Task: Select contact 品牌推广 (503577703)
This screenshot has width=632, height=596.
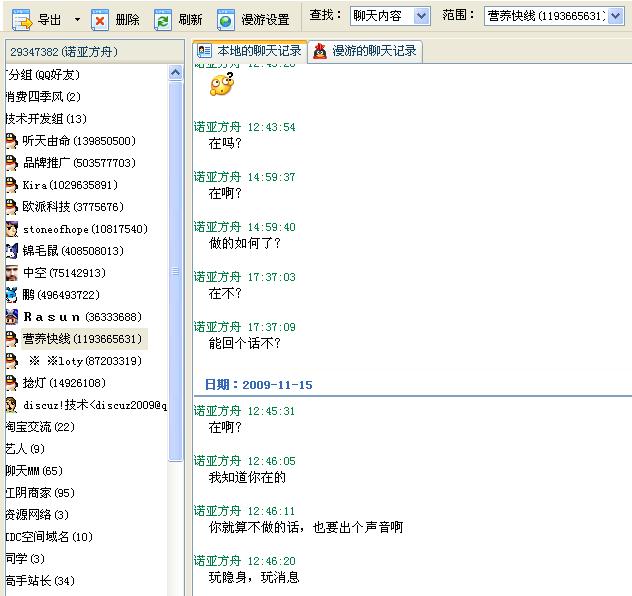Action: pyautogui.click(x=79, y=163)
